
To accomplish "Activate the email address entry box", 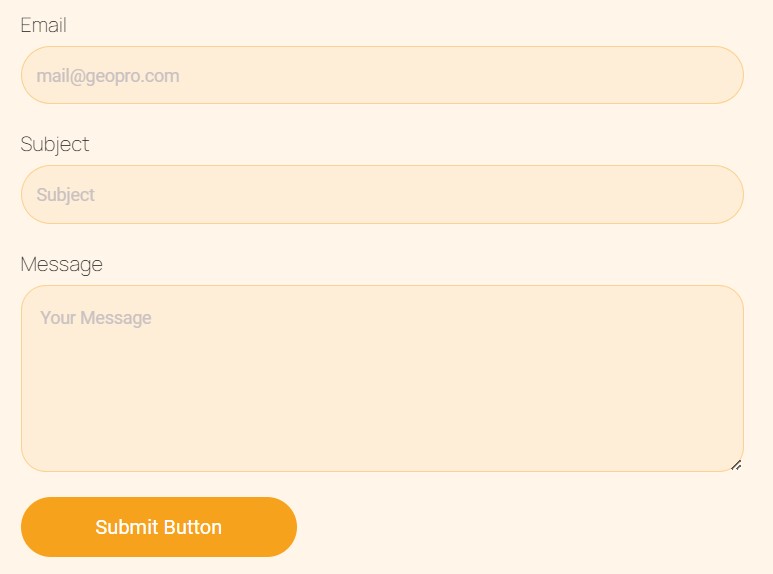I will coord(382,75).
